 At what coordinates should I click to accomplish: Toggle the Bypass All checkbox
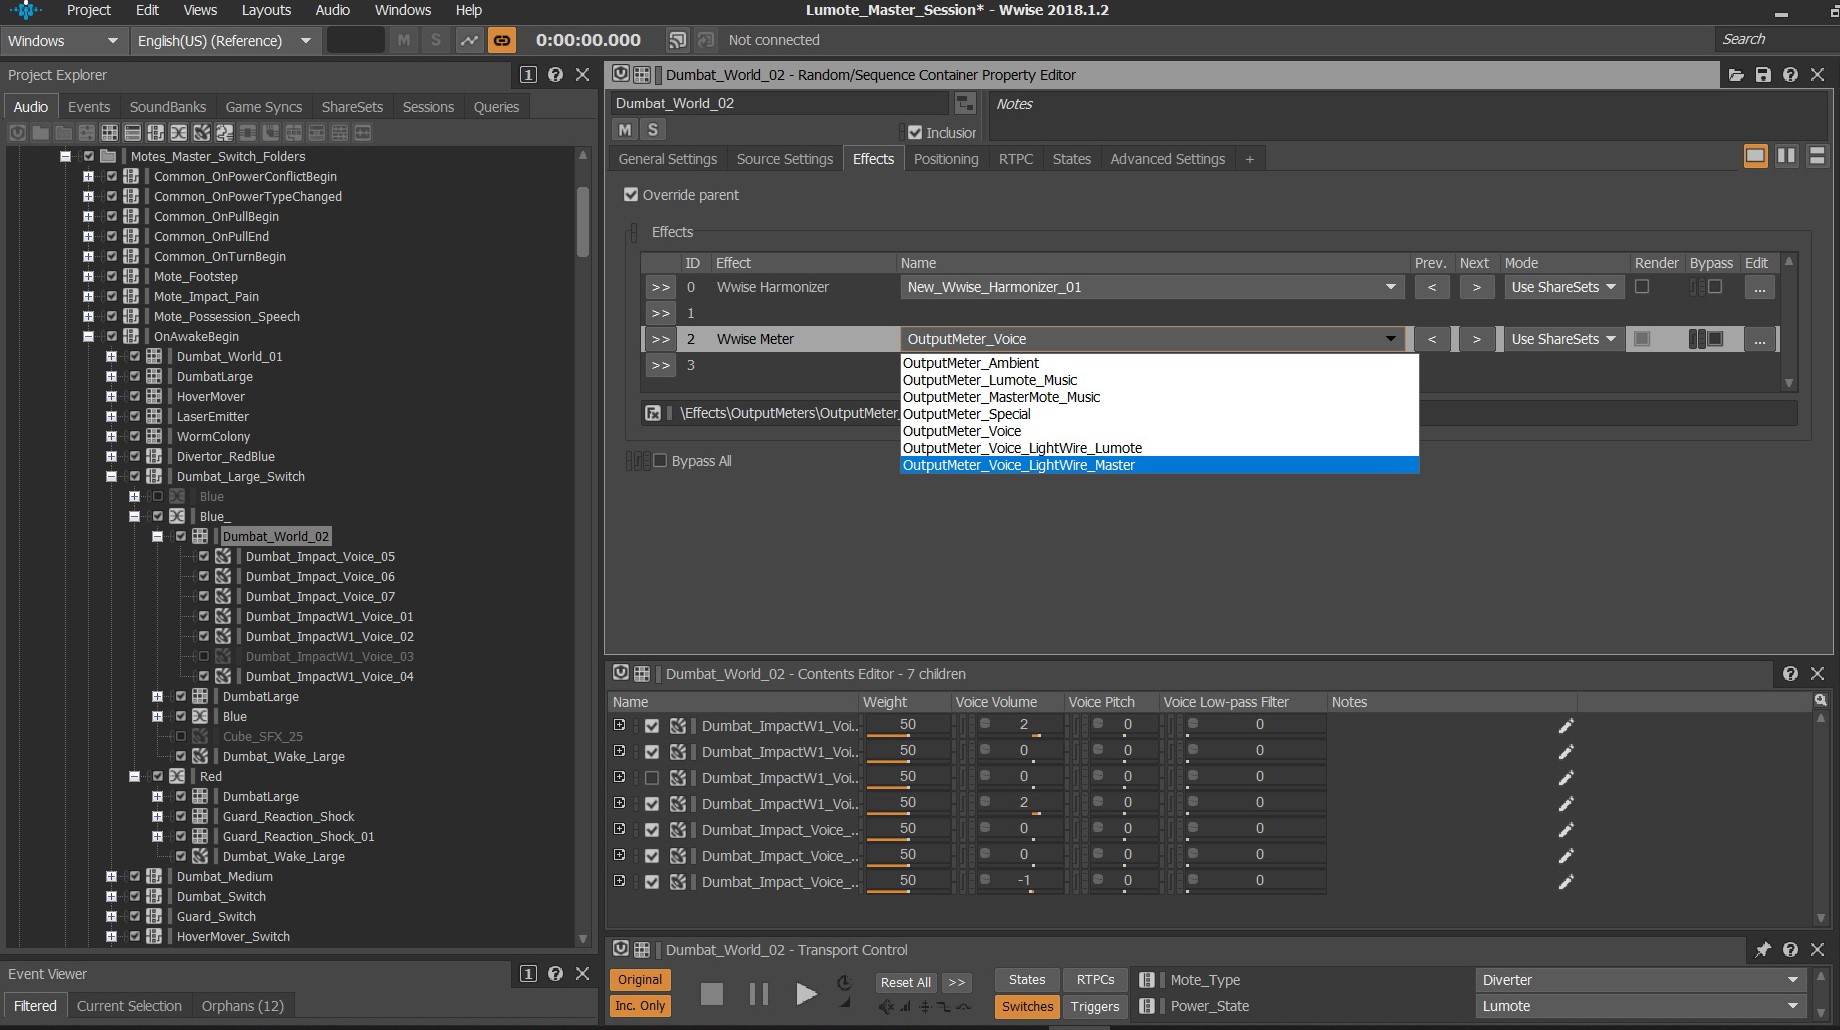coord(660,461)
